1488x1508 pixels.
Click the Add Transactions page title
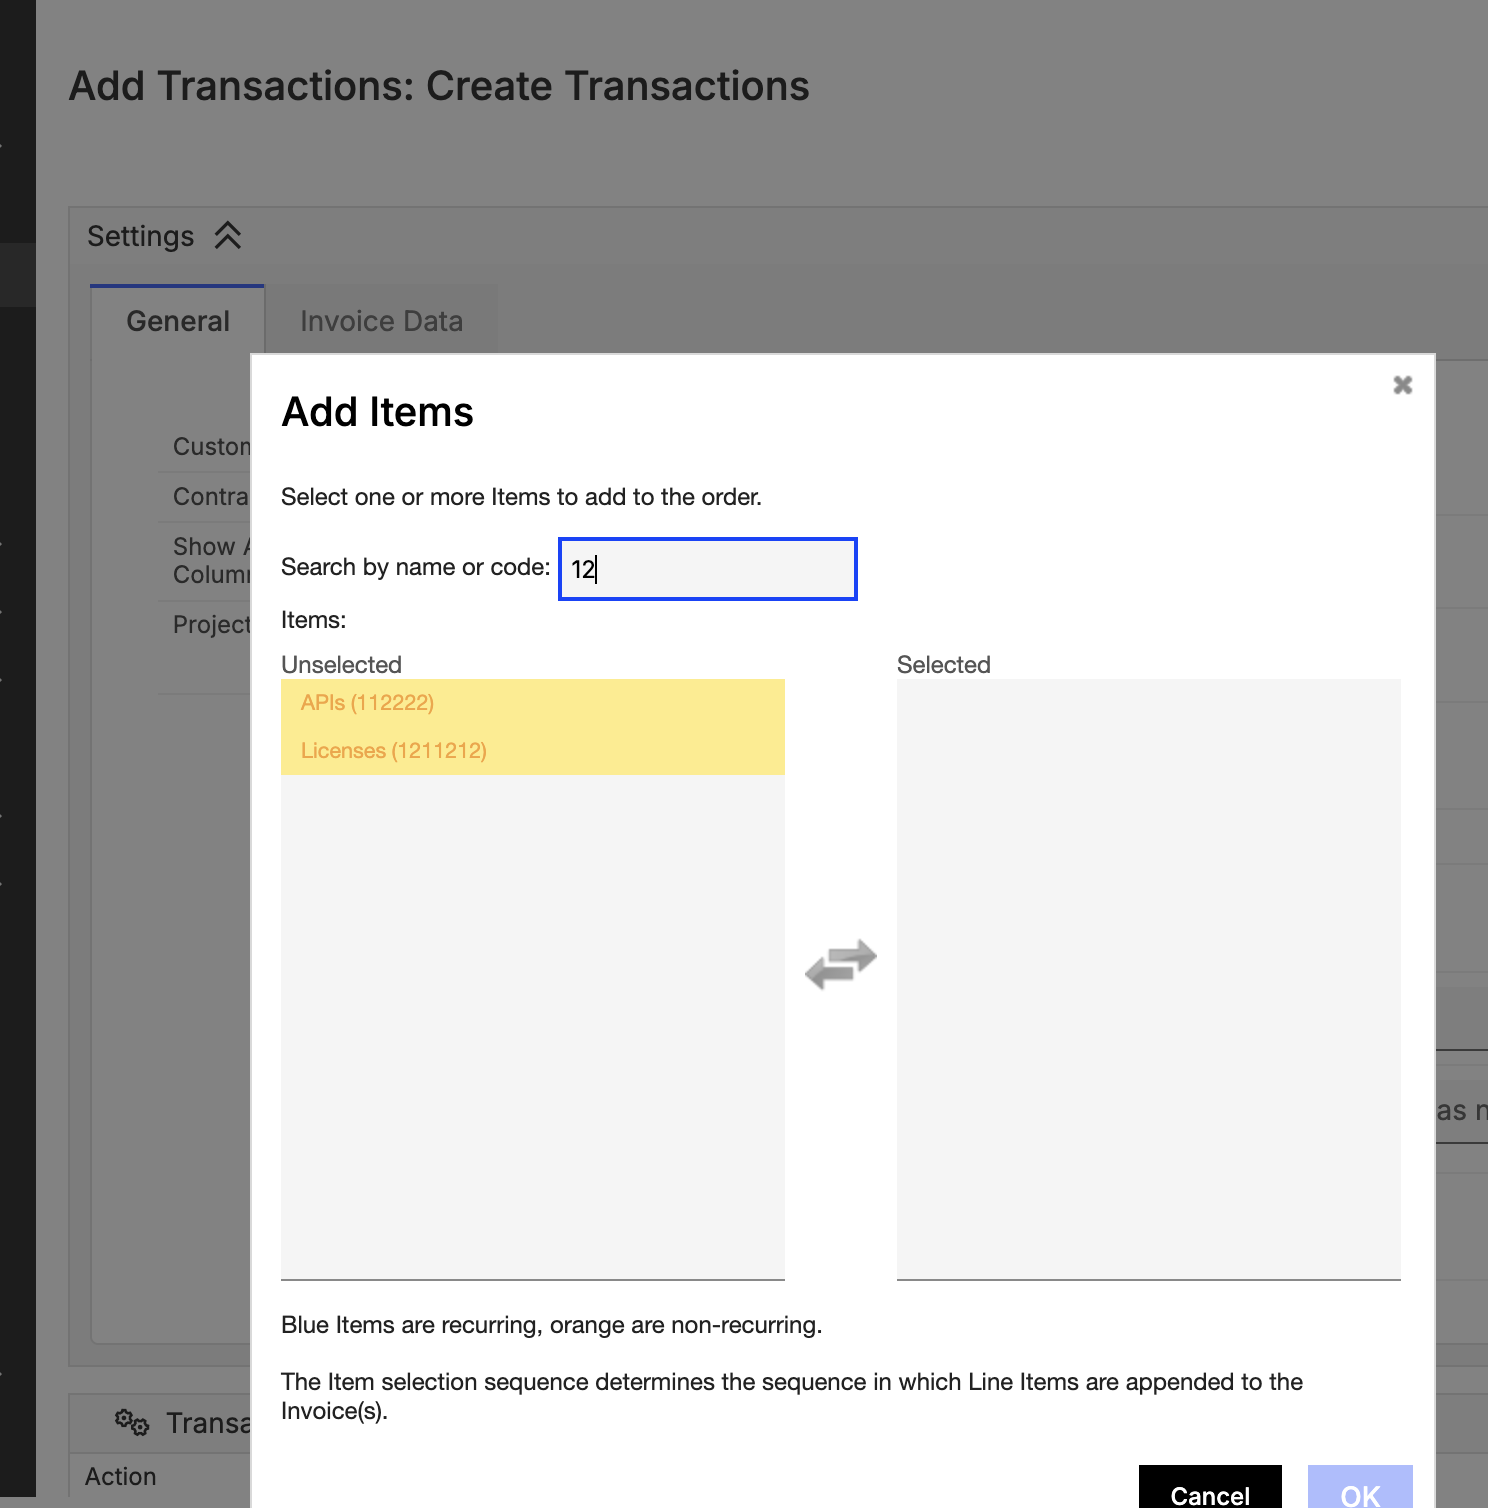click(439, 86)
